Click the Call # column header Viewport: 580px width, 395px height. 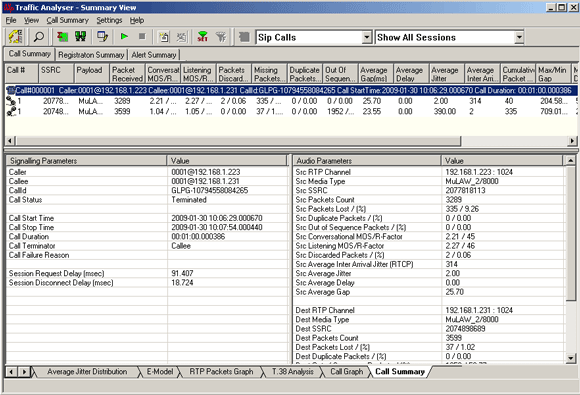click(21, 74)
